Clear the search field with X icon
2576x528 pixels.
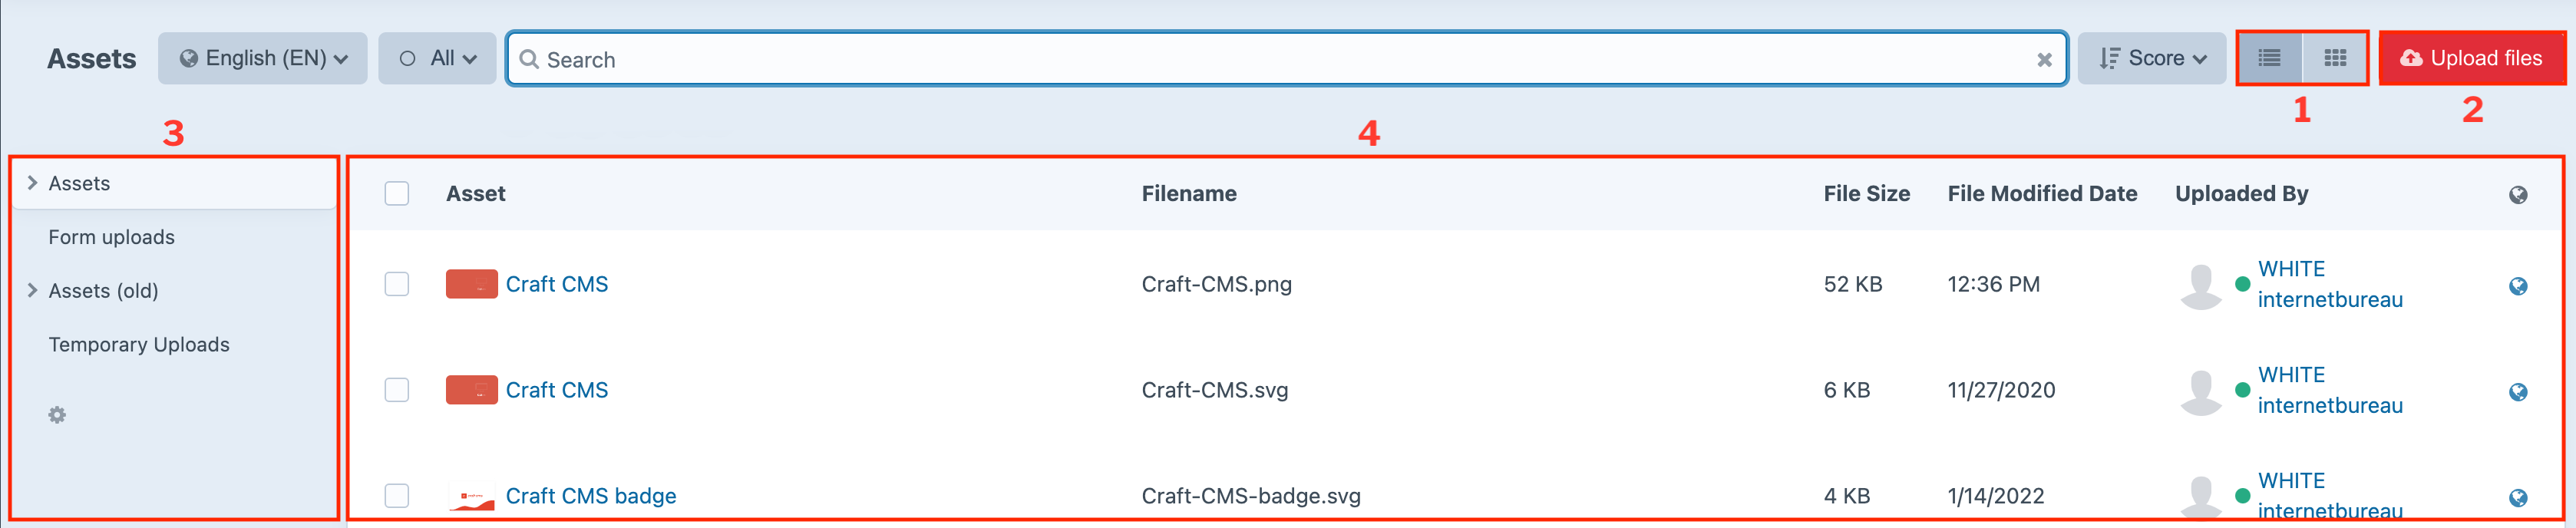pyautogui.click(x=2044, y=60)
